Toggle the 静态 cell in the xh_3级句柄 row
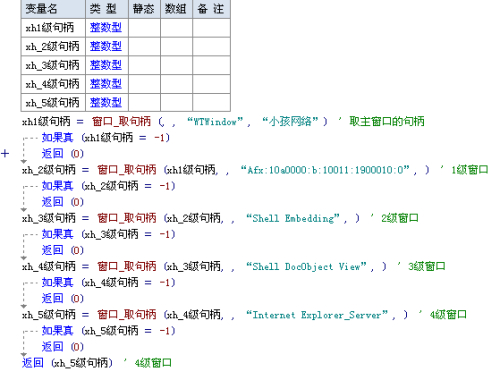500x380 pixels. pyautogui.click(x=144, y=65)
